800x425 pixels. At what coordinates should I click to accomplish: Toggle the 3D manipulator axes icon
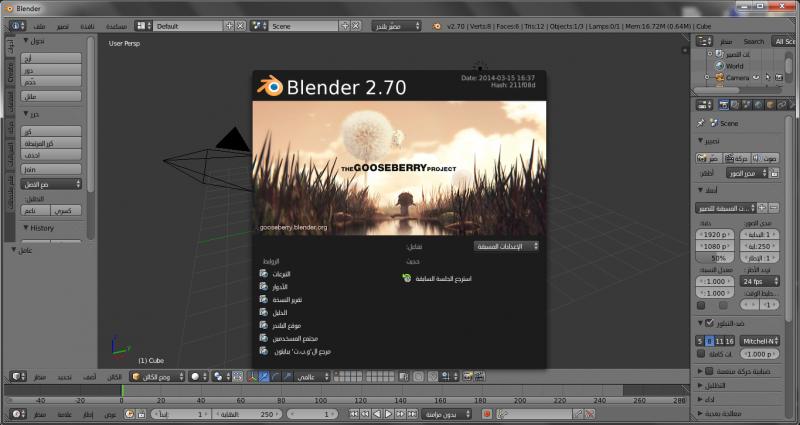pyautogui.click(x=251, y=376)
